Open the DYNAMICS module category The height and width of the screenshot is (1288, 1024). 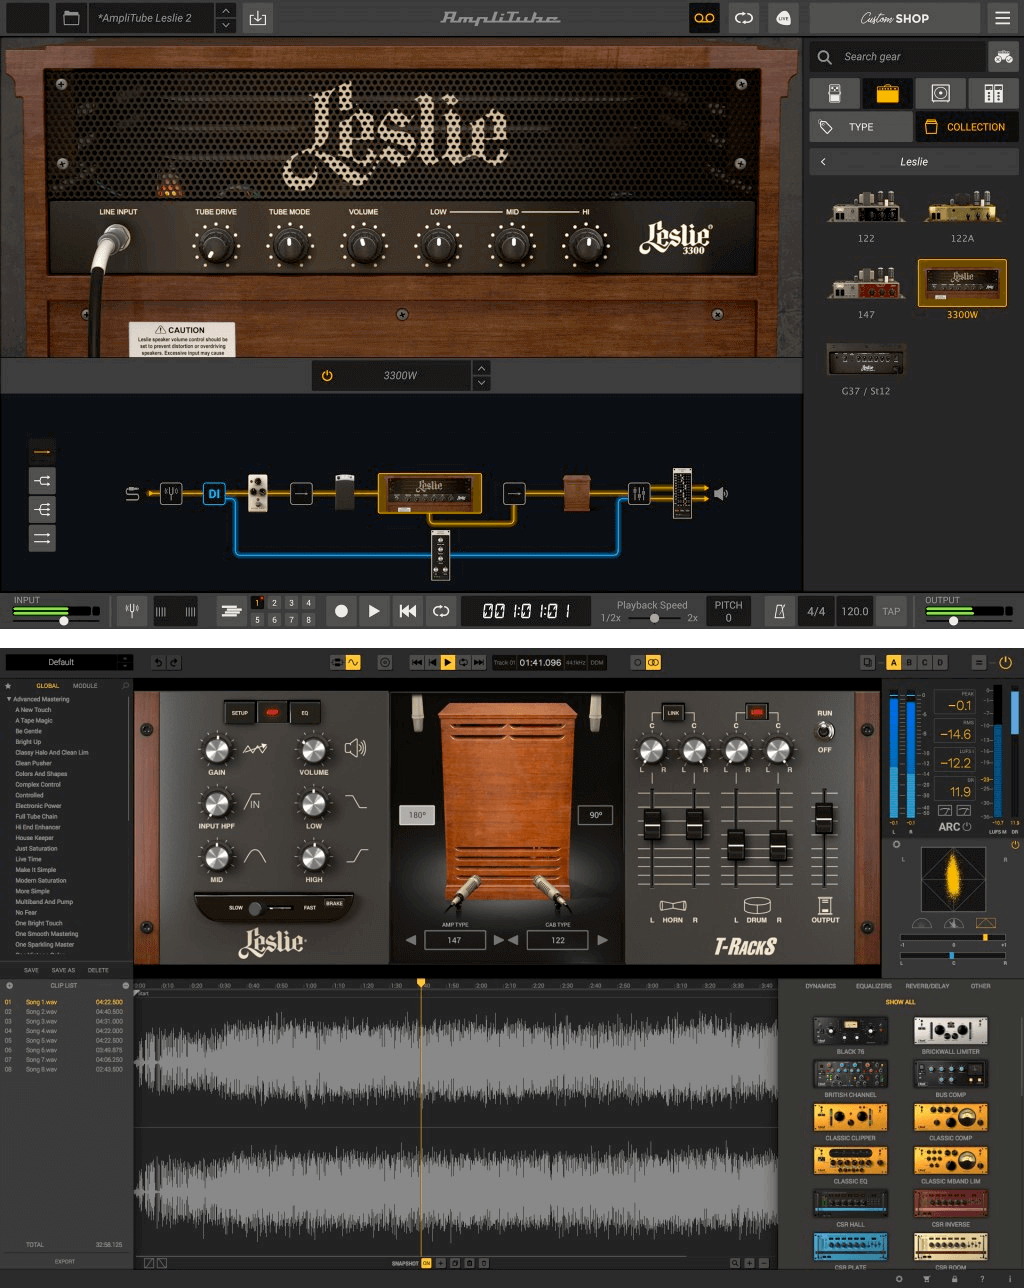coord(820,986)
